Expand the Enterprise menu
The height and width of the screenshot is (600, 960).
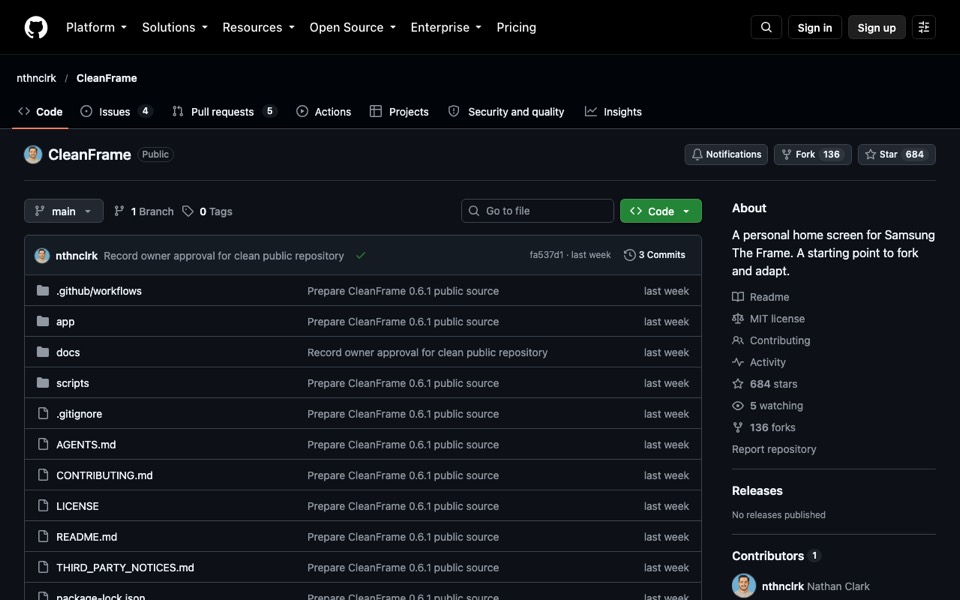tap(446, 28)
